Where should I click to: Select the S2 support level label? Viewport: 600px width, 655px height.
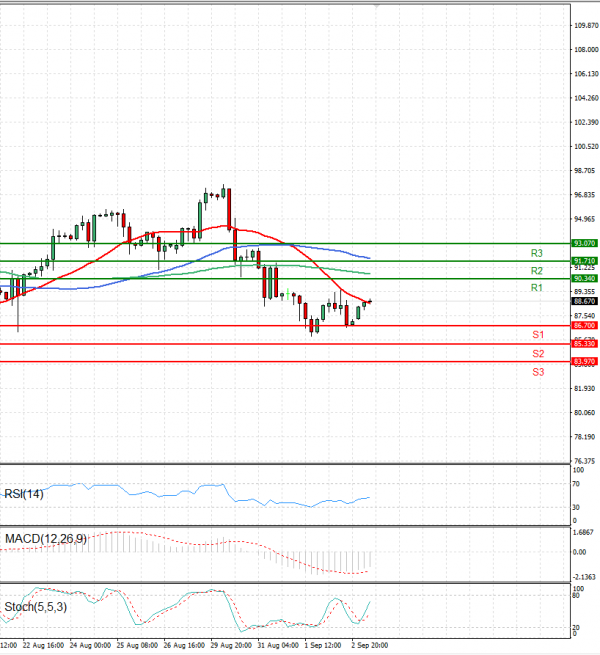538,354
